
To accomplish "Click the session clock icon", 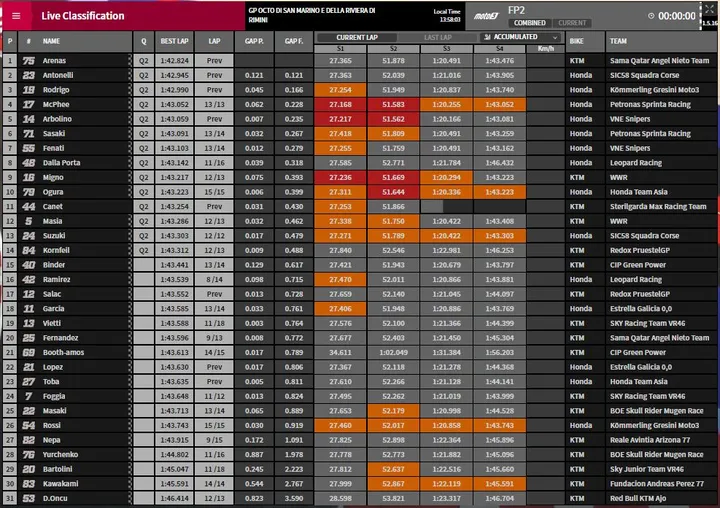I will click(x=651, y=16).
